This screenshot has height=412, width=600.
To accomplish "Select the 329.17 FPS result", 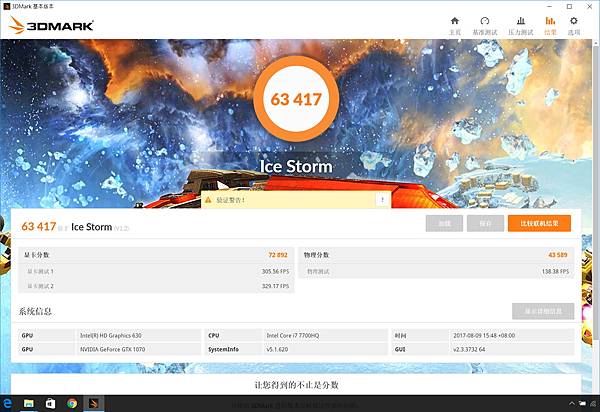I will click(x=276, y=286).
